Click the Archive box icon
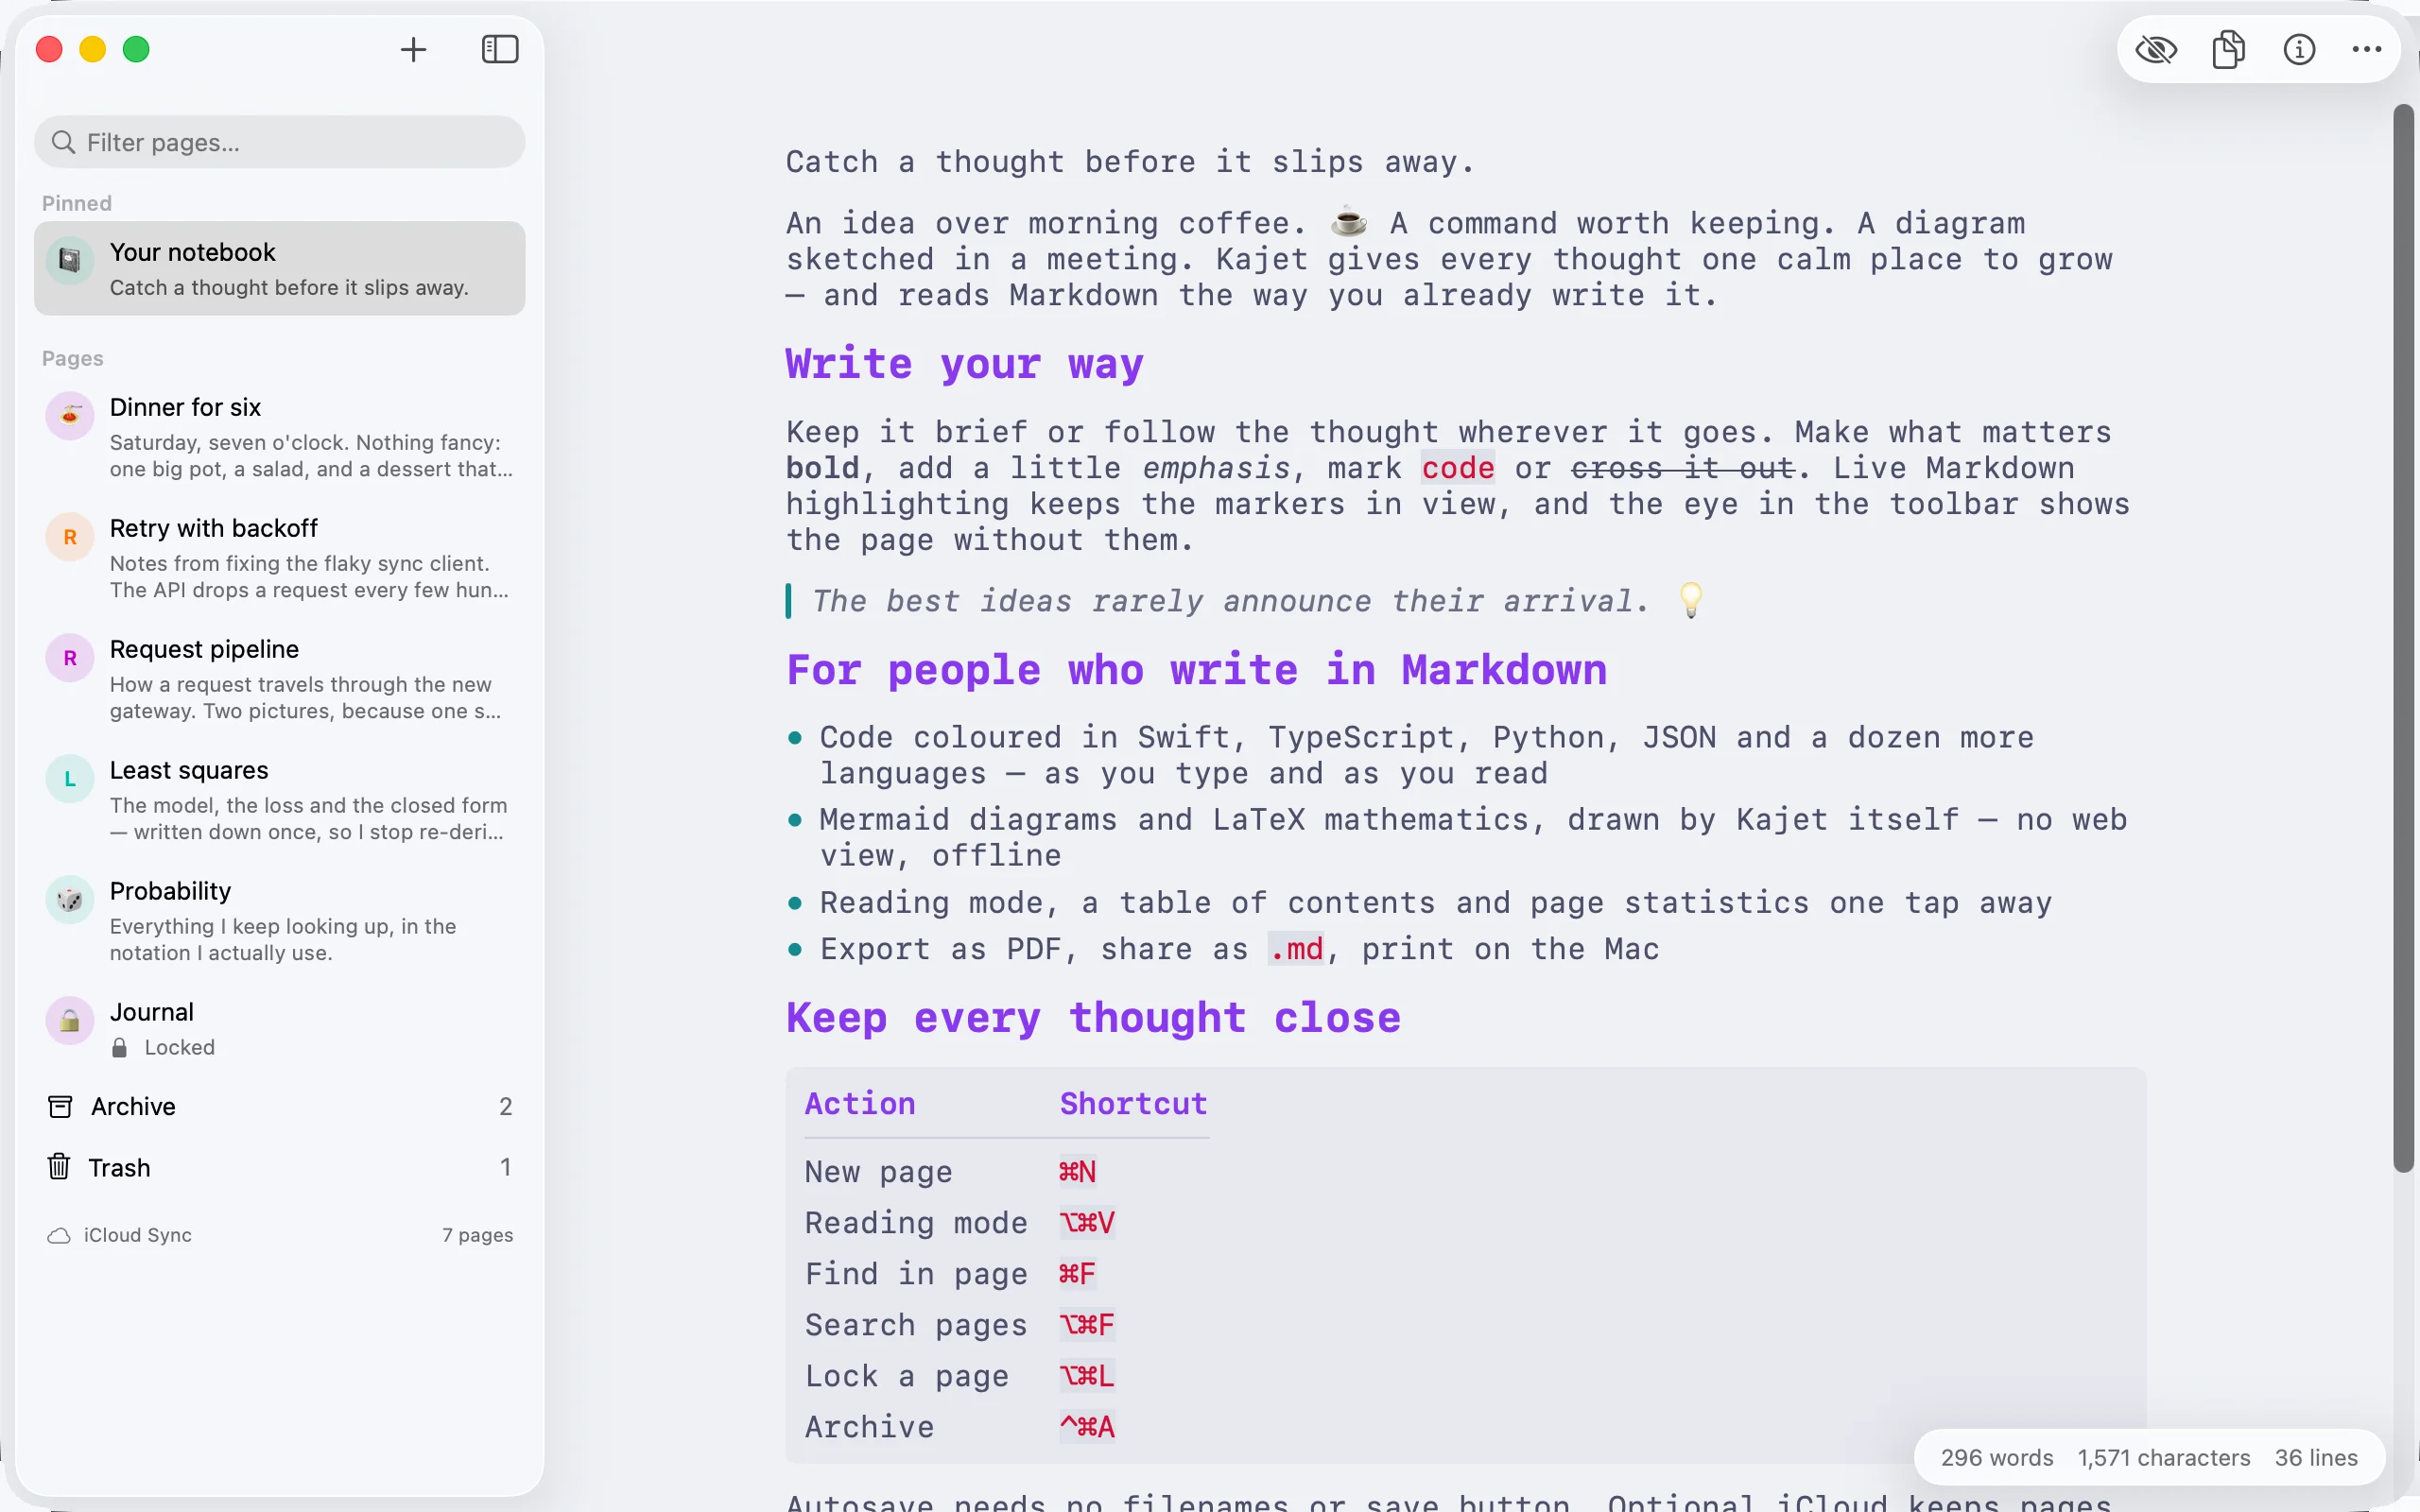 (x=60, y=1106)
